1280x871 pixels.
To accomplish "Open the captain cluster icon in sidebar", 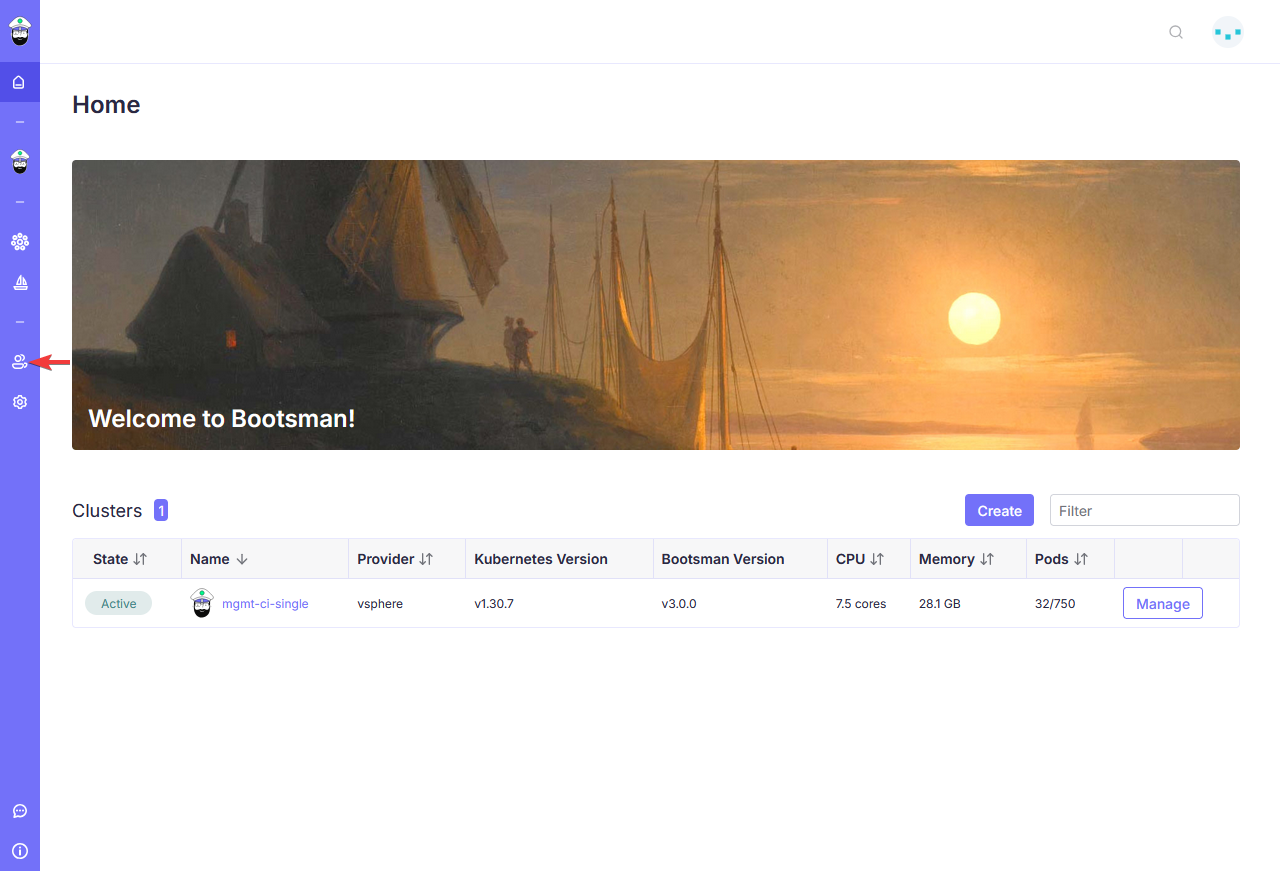I will tap(19, 161).
